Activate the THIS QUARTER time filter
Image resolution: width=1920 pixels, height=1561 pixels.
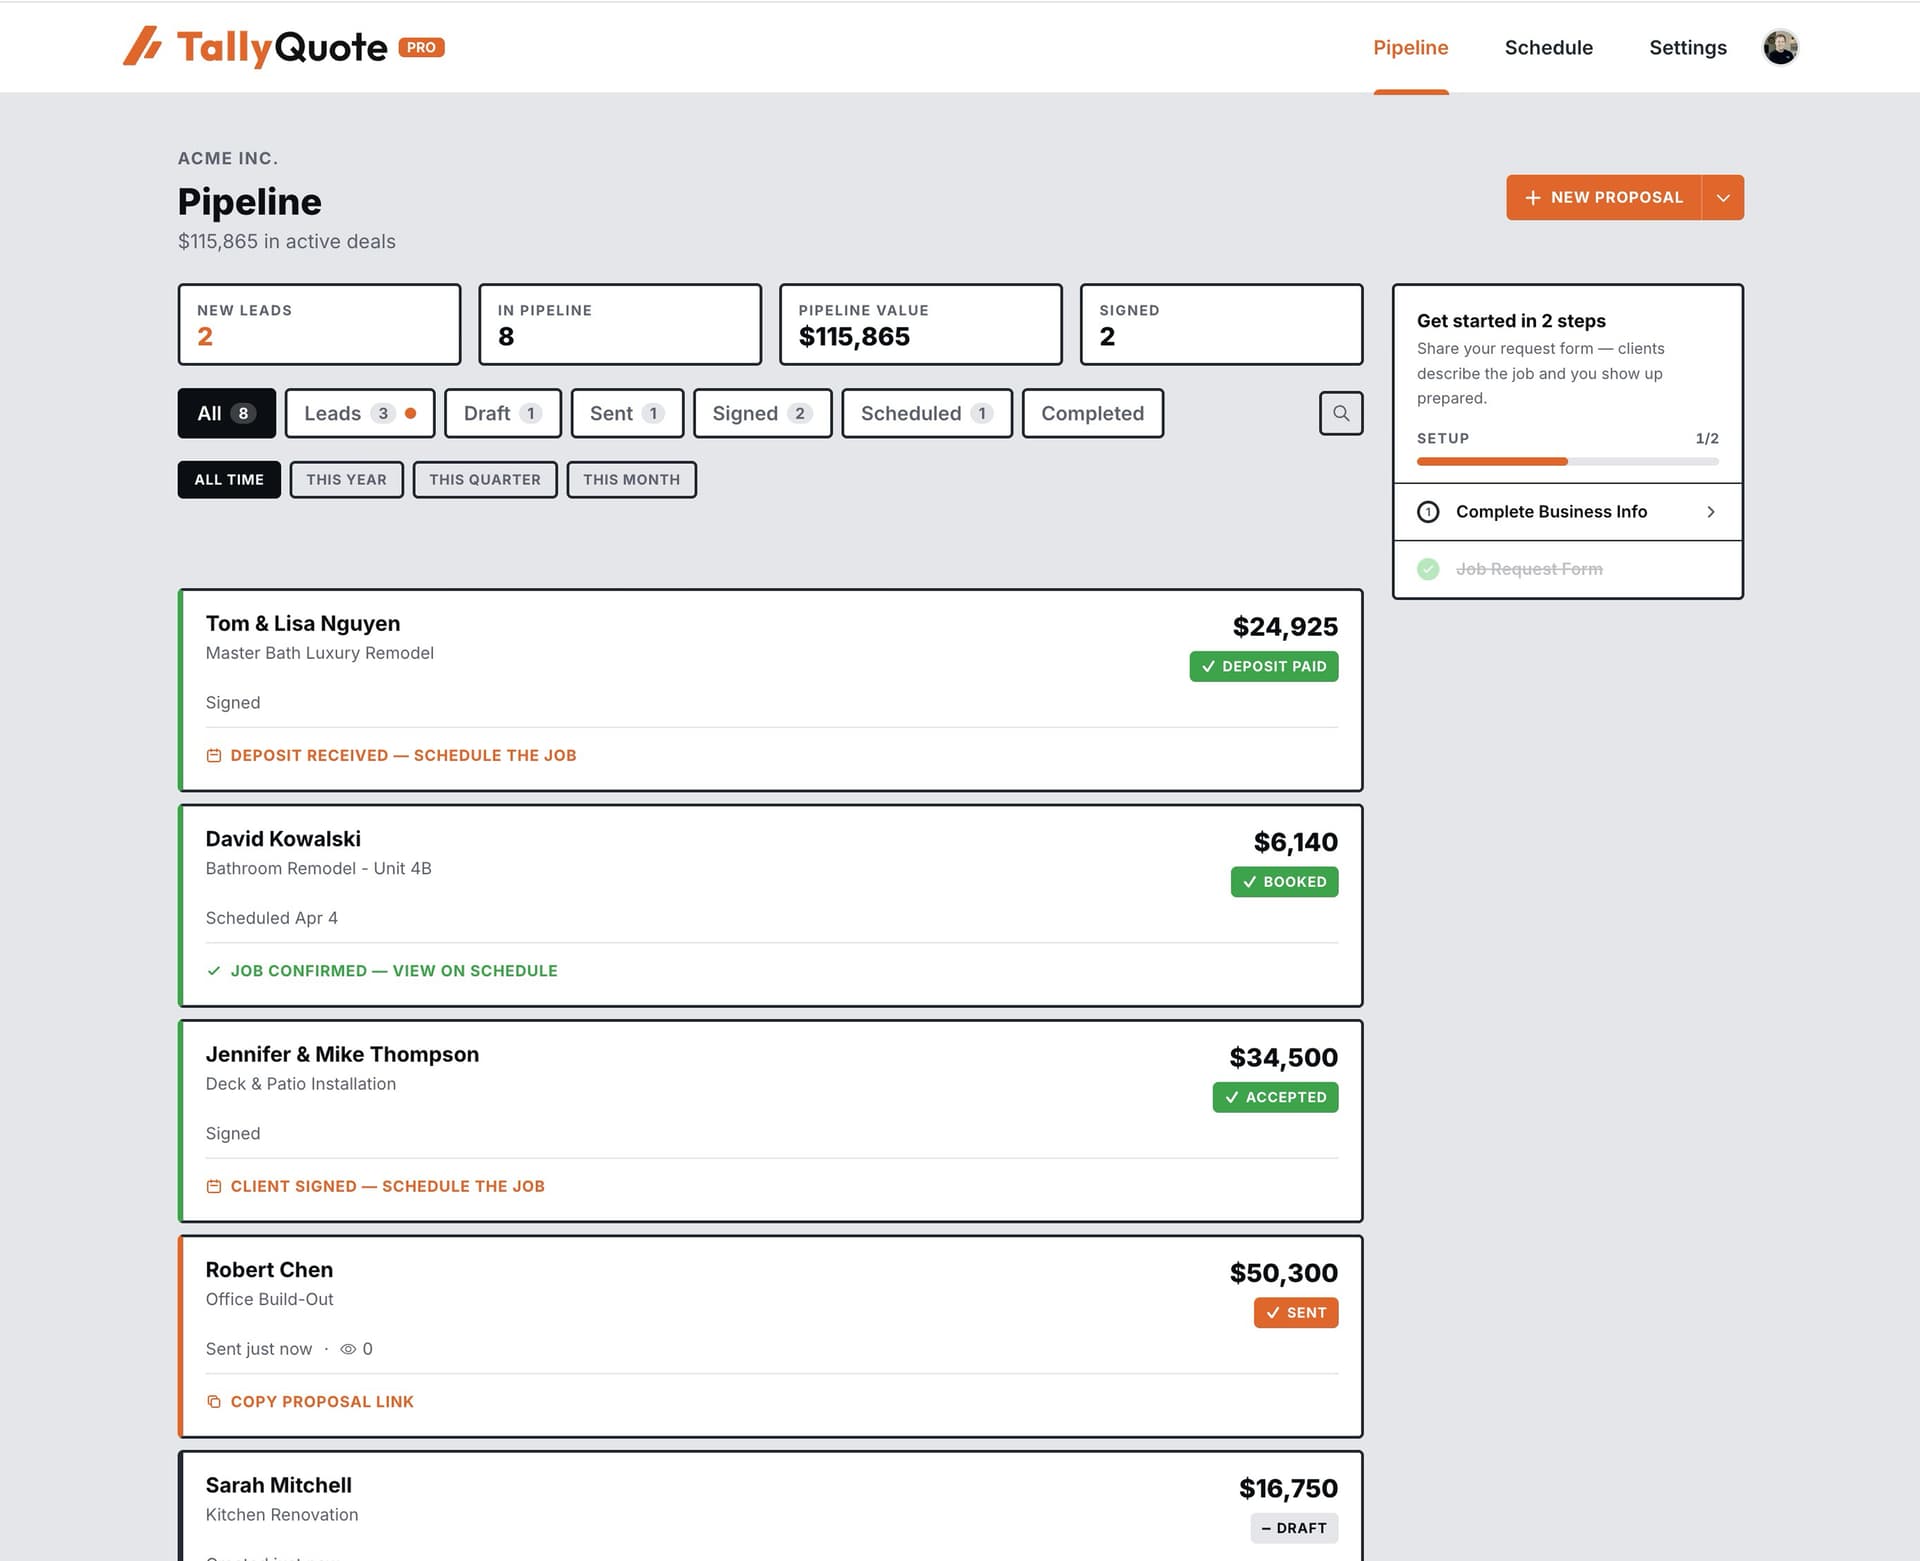pos(485,479)
